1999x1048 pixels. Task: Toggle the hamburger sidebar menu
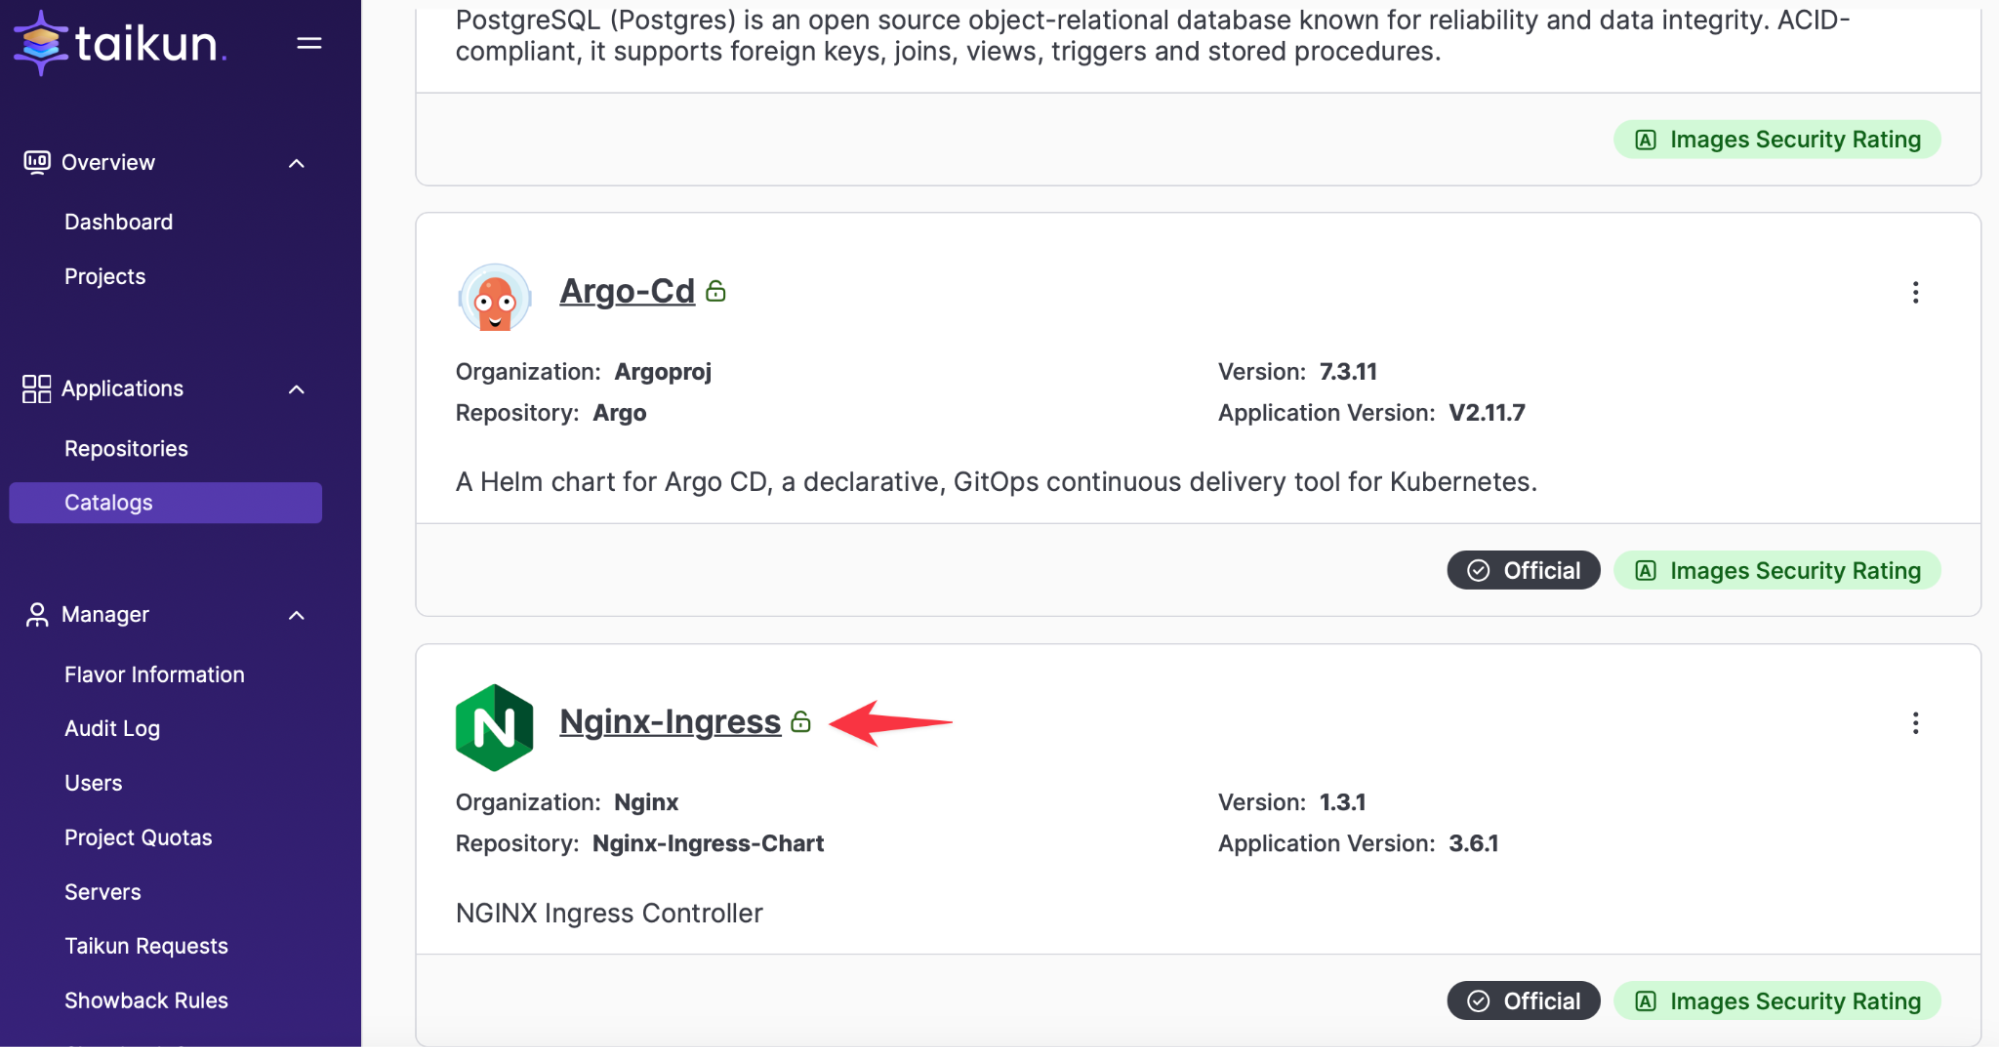coord(309,43)
